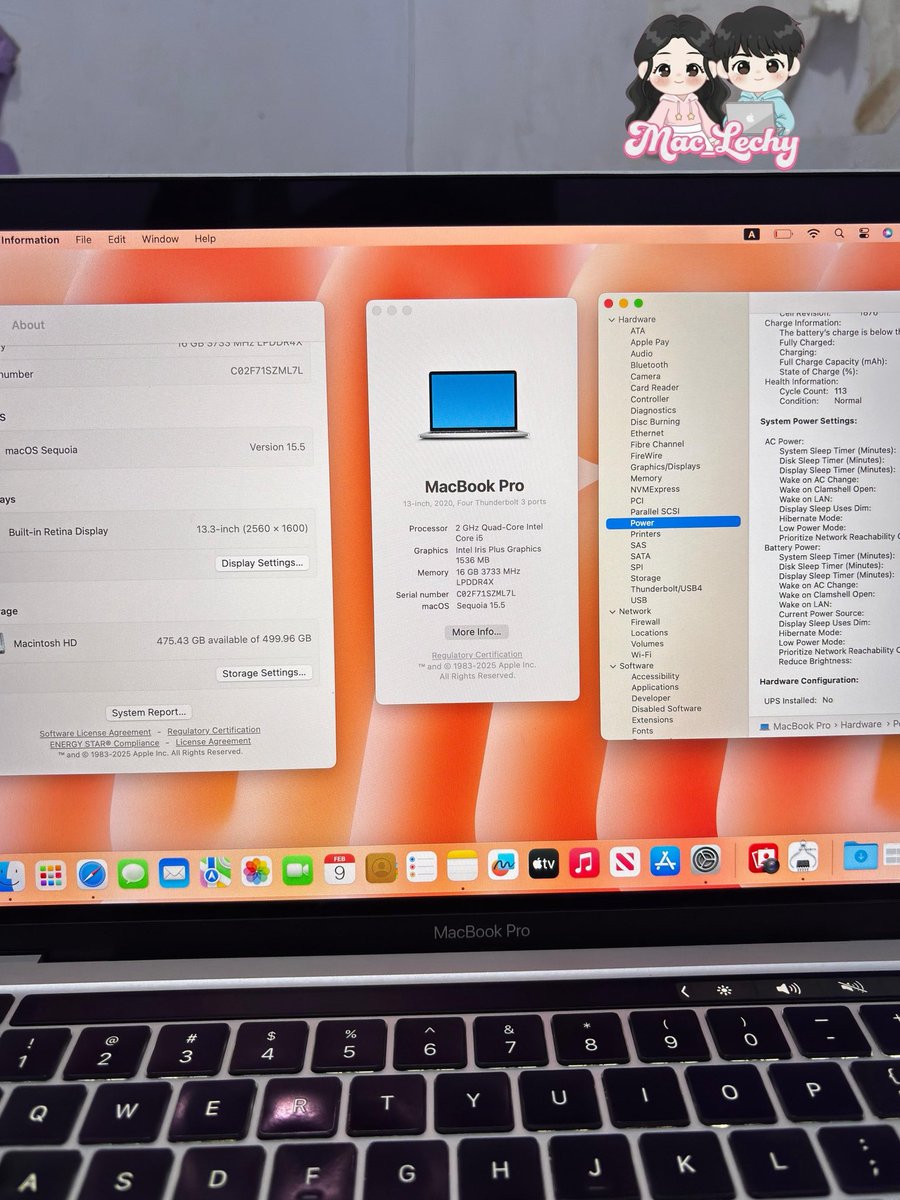
Task: Launch FaceTime from the Dock
Action: click(297, 869)
